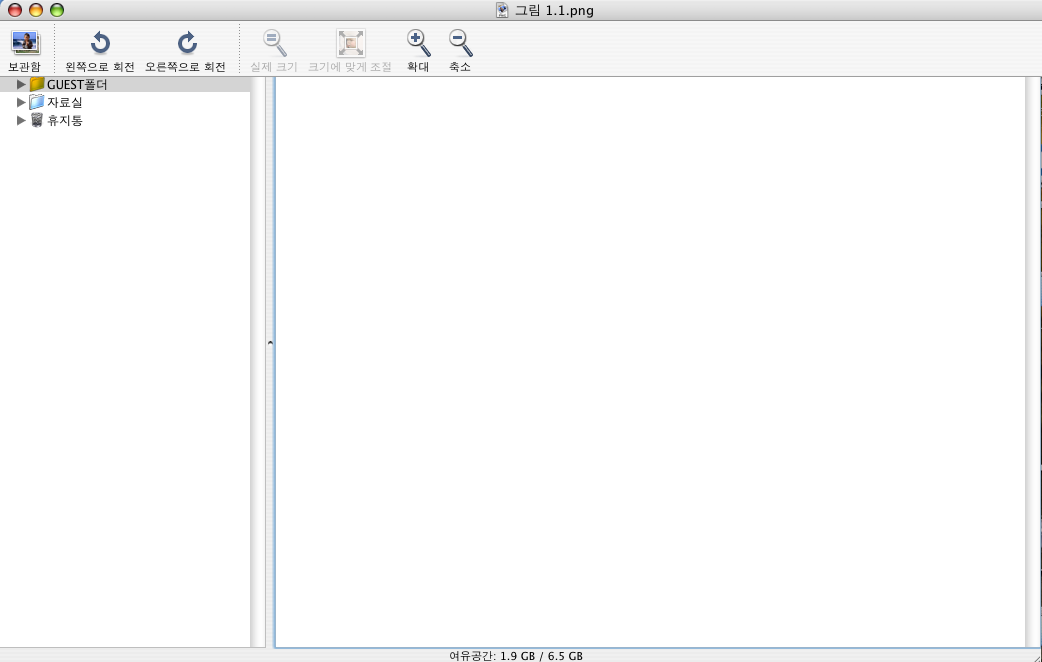Expand the GUEST폴더 disclosure triangle

coord(21,84)
